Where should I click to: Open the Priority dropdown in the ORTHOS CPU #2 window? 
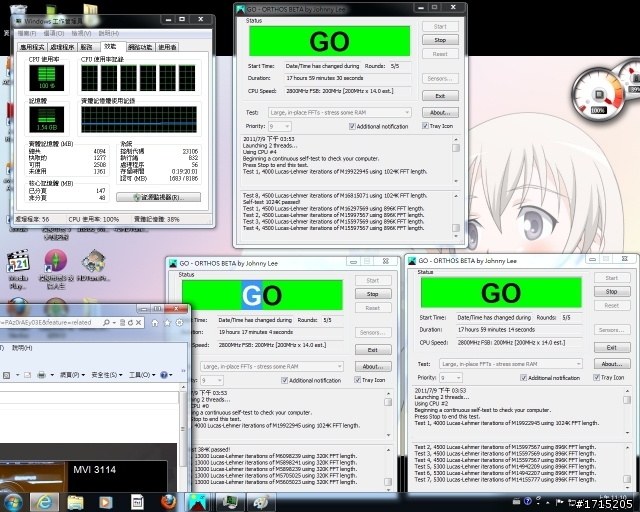coord(451,378)
